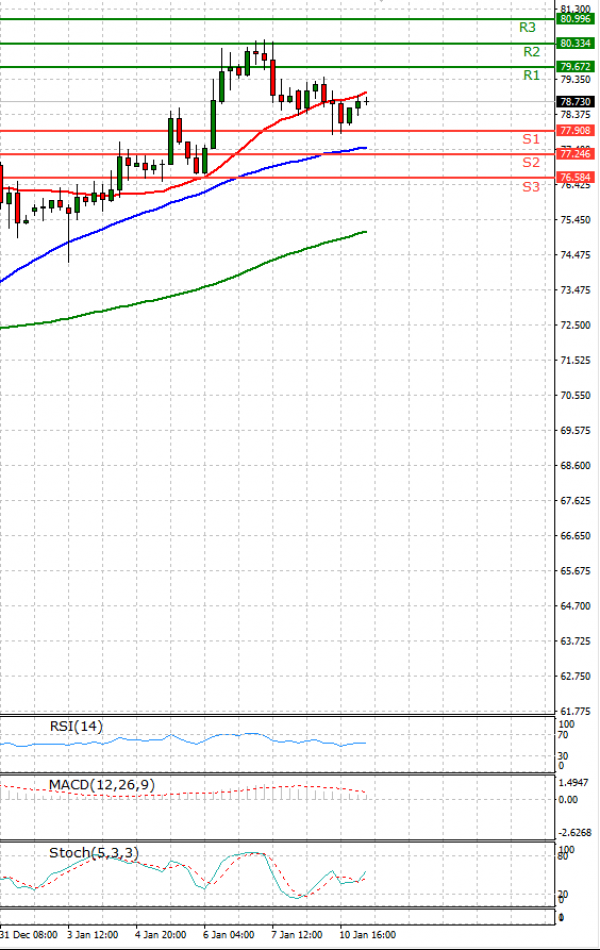Click the R3 resistance label
This screenshot has width=600, height=950.
coord(527,28)
